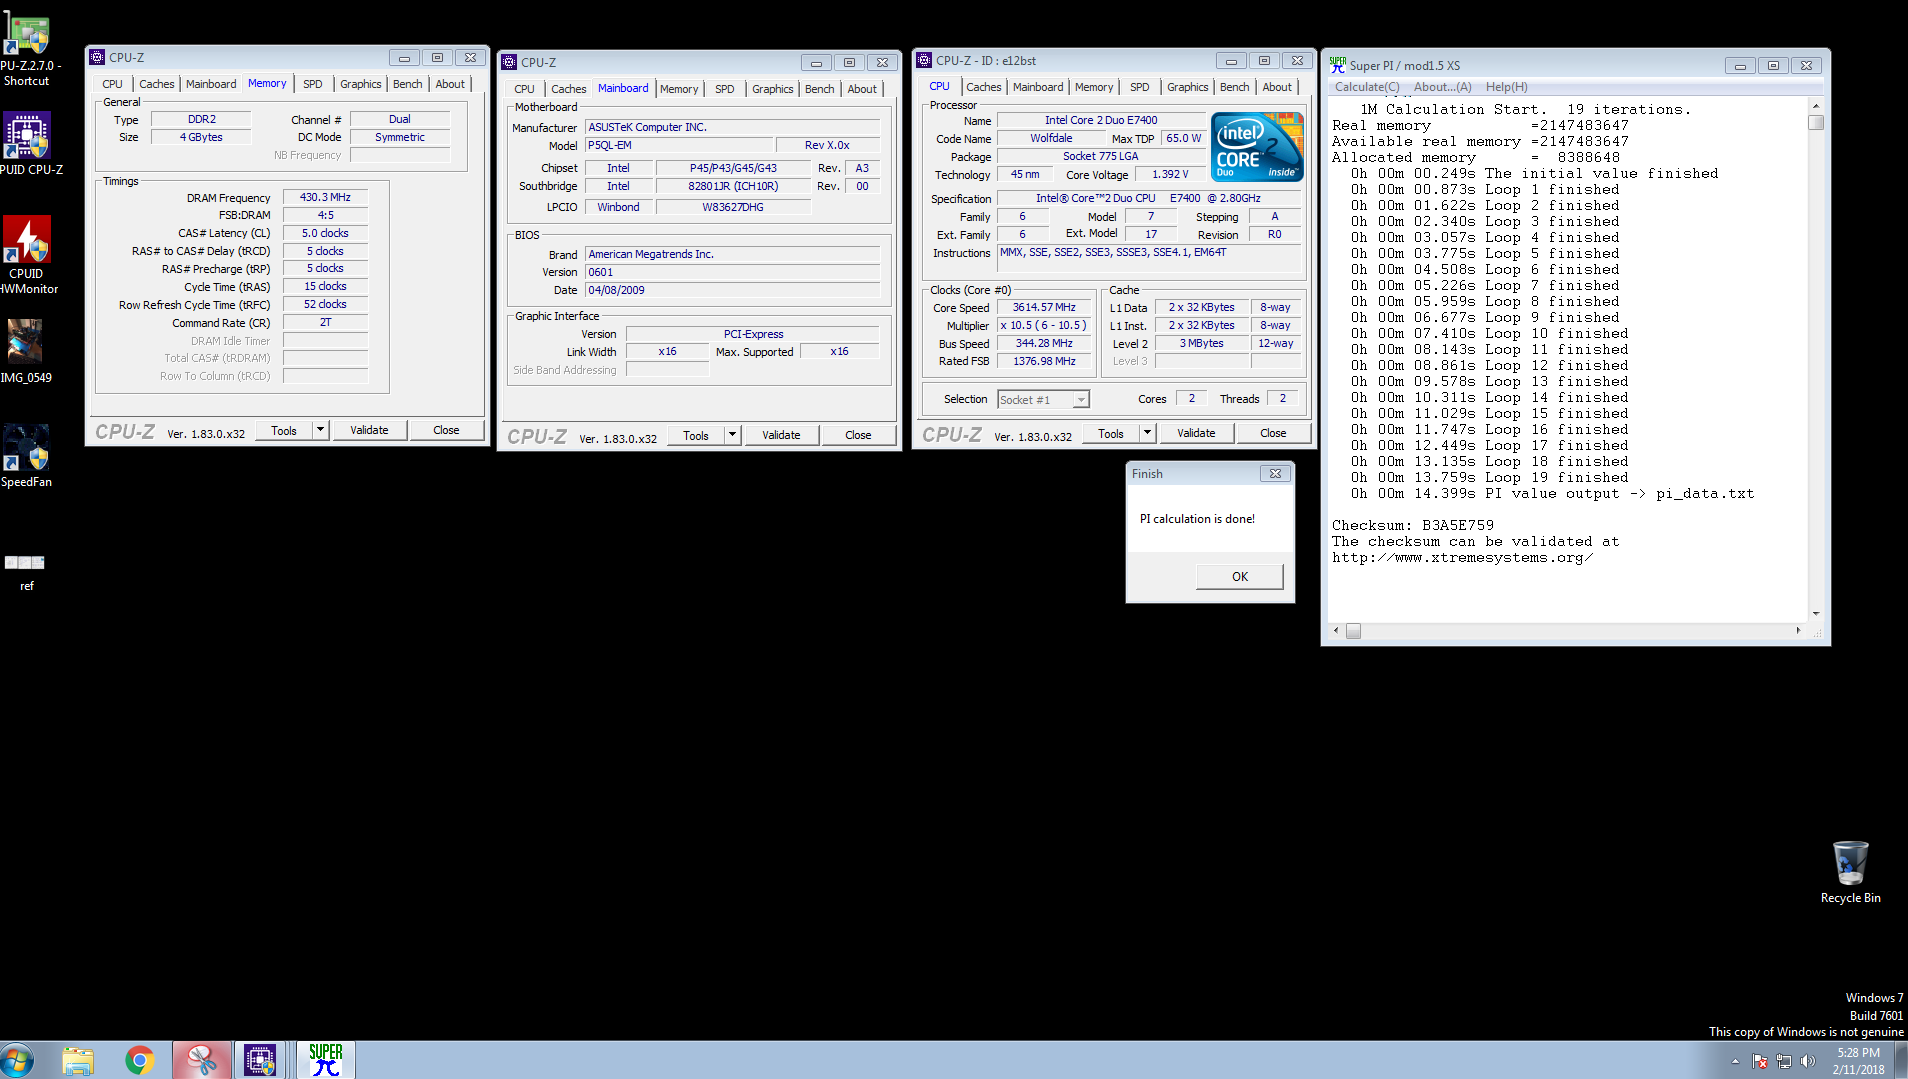Click the Multiplier x 10.5 field
The height and width of the screenshot is (1079, 1908).
[x=1044, y=325]
